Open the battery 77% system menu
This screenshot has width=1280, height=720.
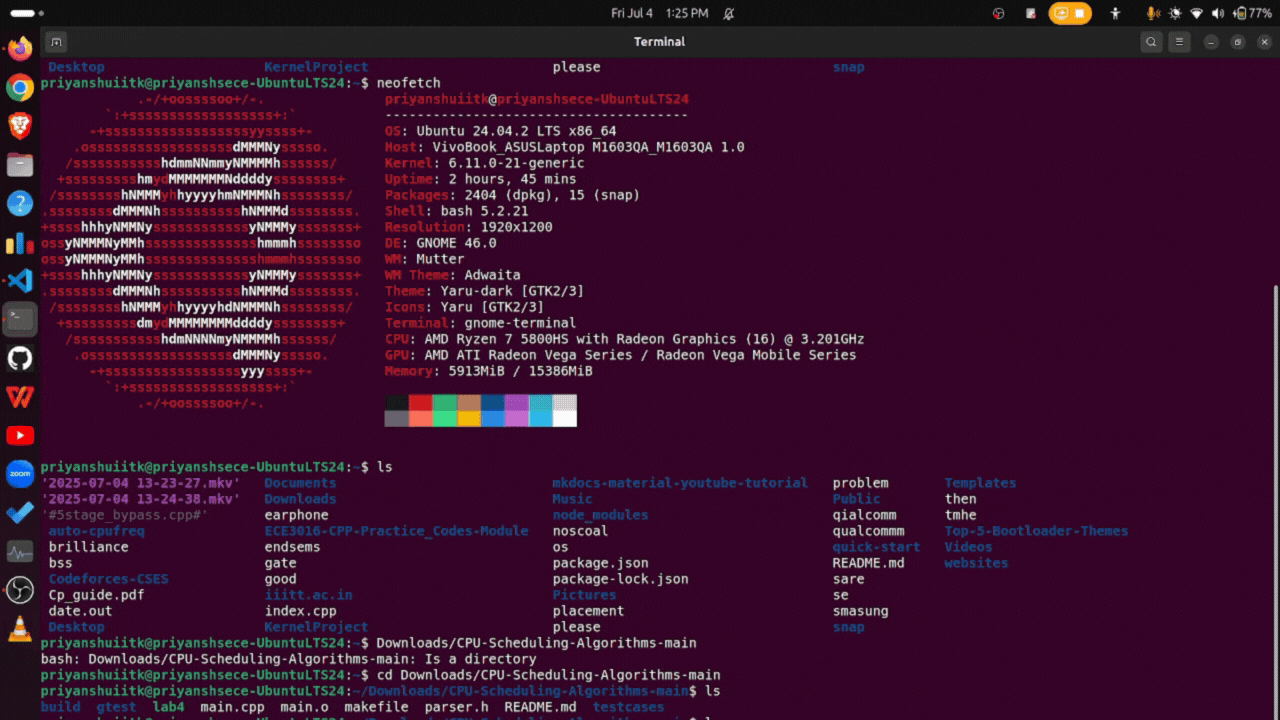click(1254, 13)
